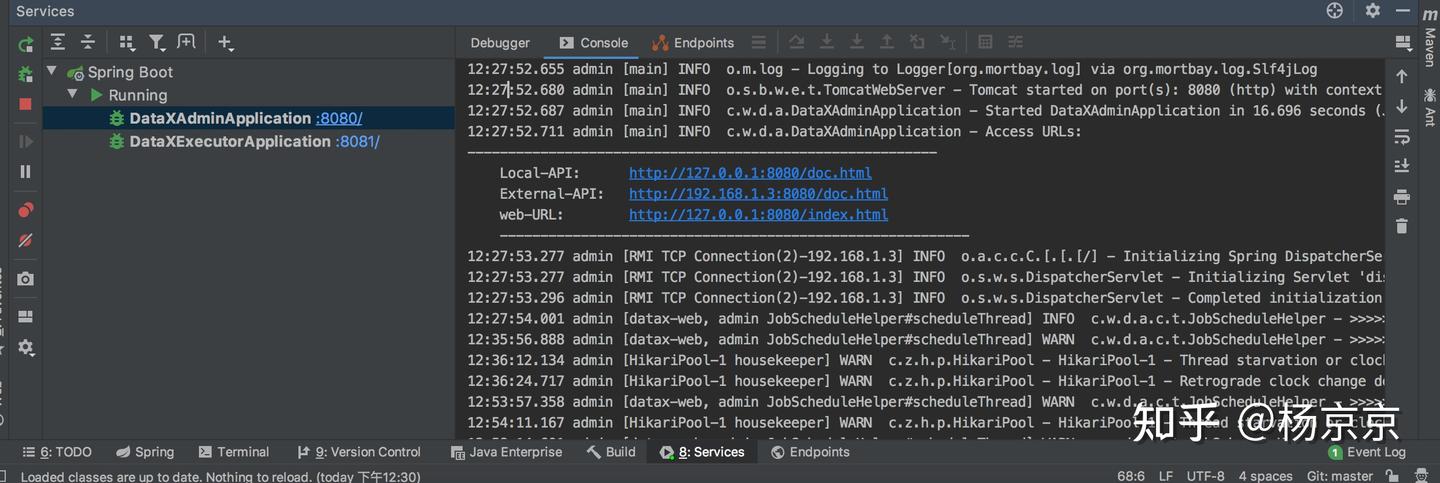This screenshot has height=483, width=1440.
Task: Collapse the Running group node
Action: (72, 95)
